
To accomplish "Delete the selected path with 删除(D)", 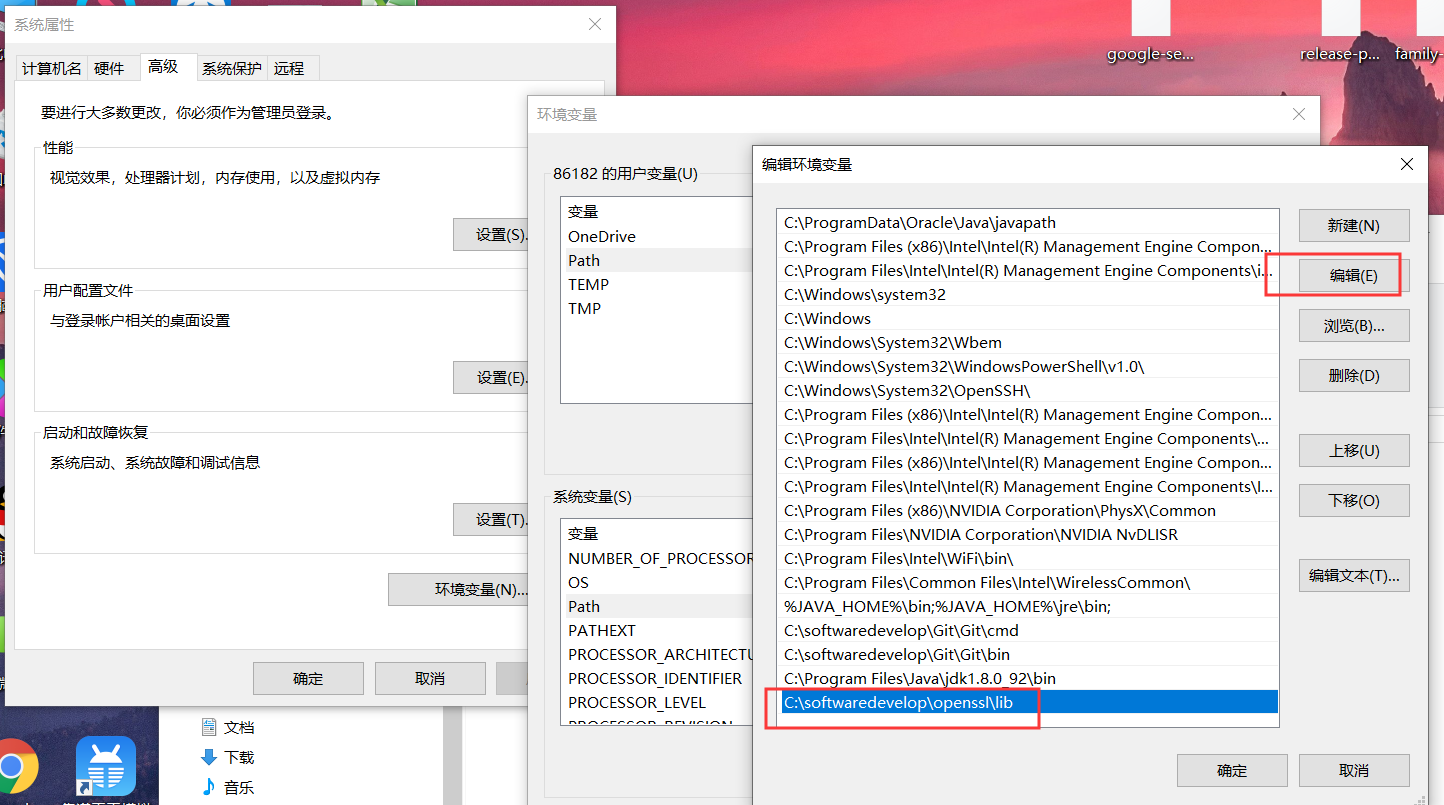I will click(1353, 375).
